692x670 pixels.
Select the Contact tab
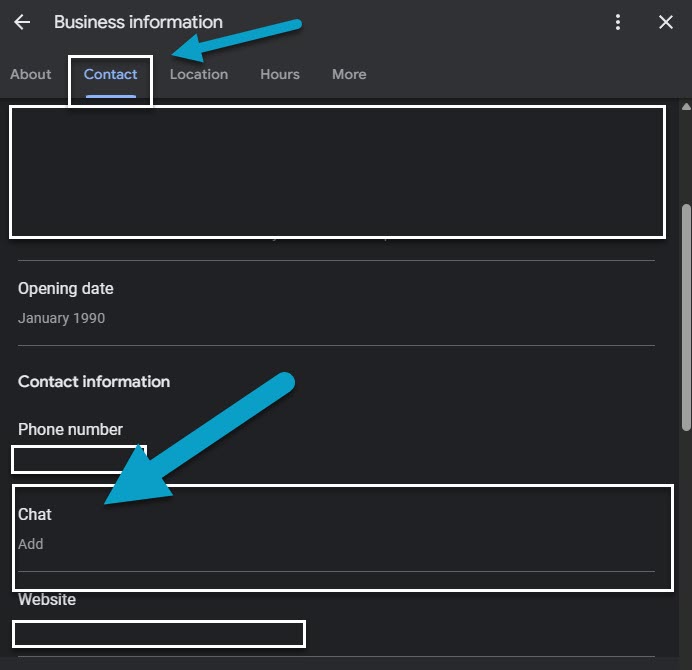(110, 74)
